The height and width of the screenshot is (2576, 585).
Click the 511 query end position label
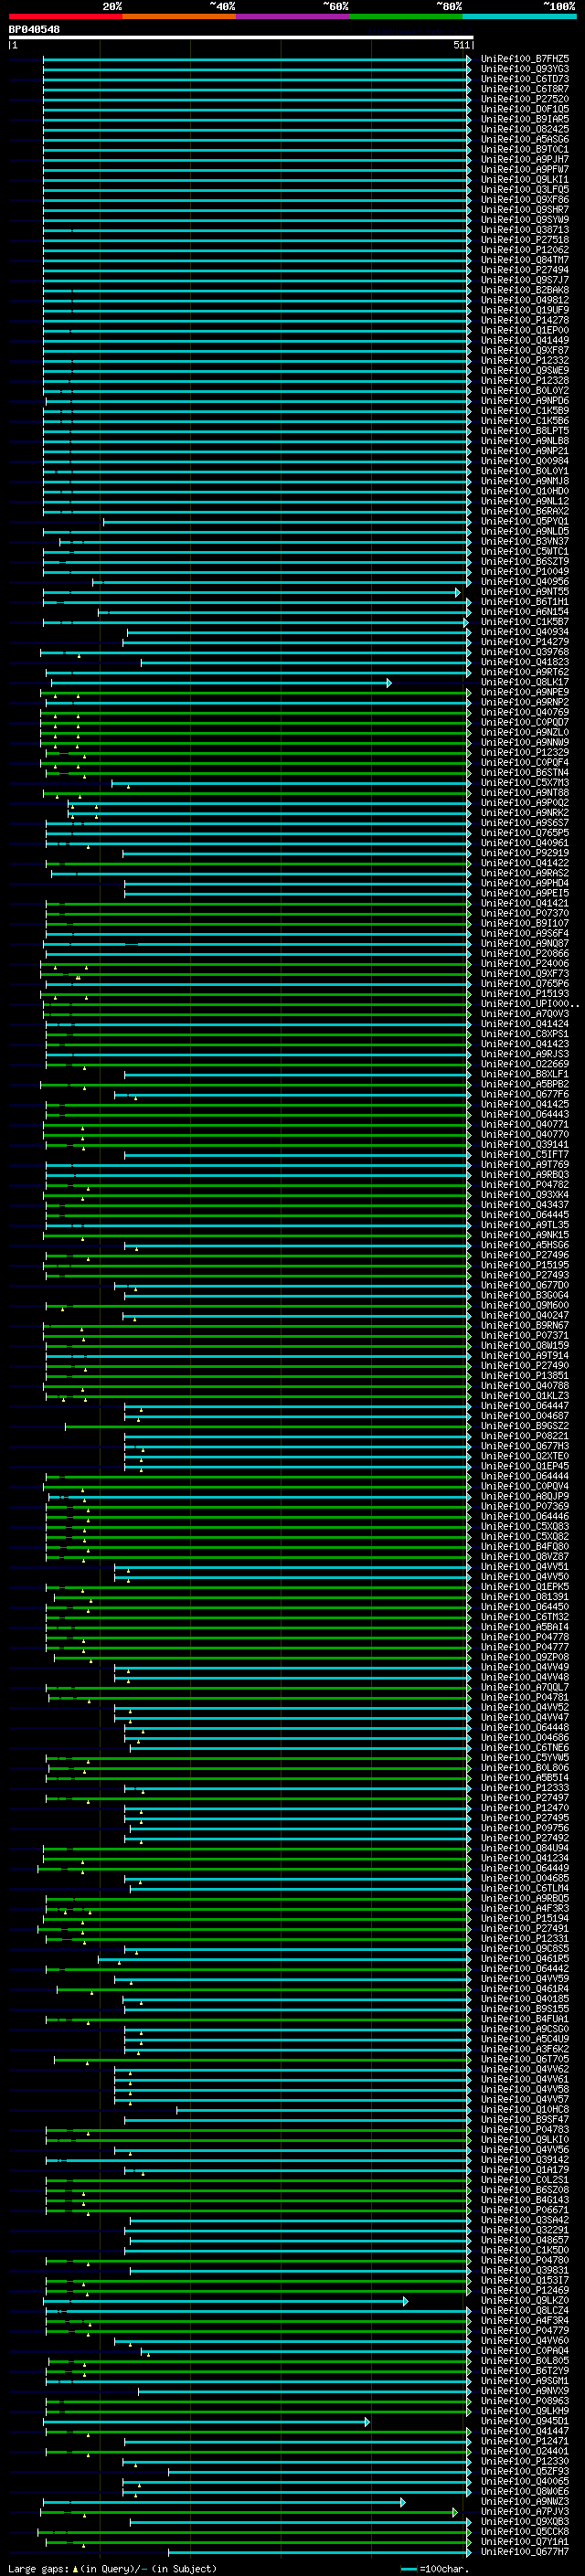point(461,45)
